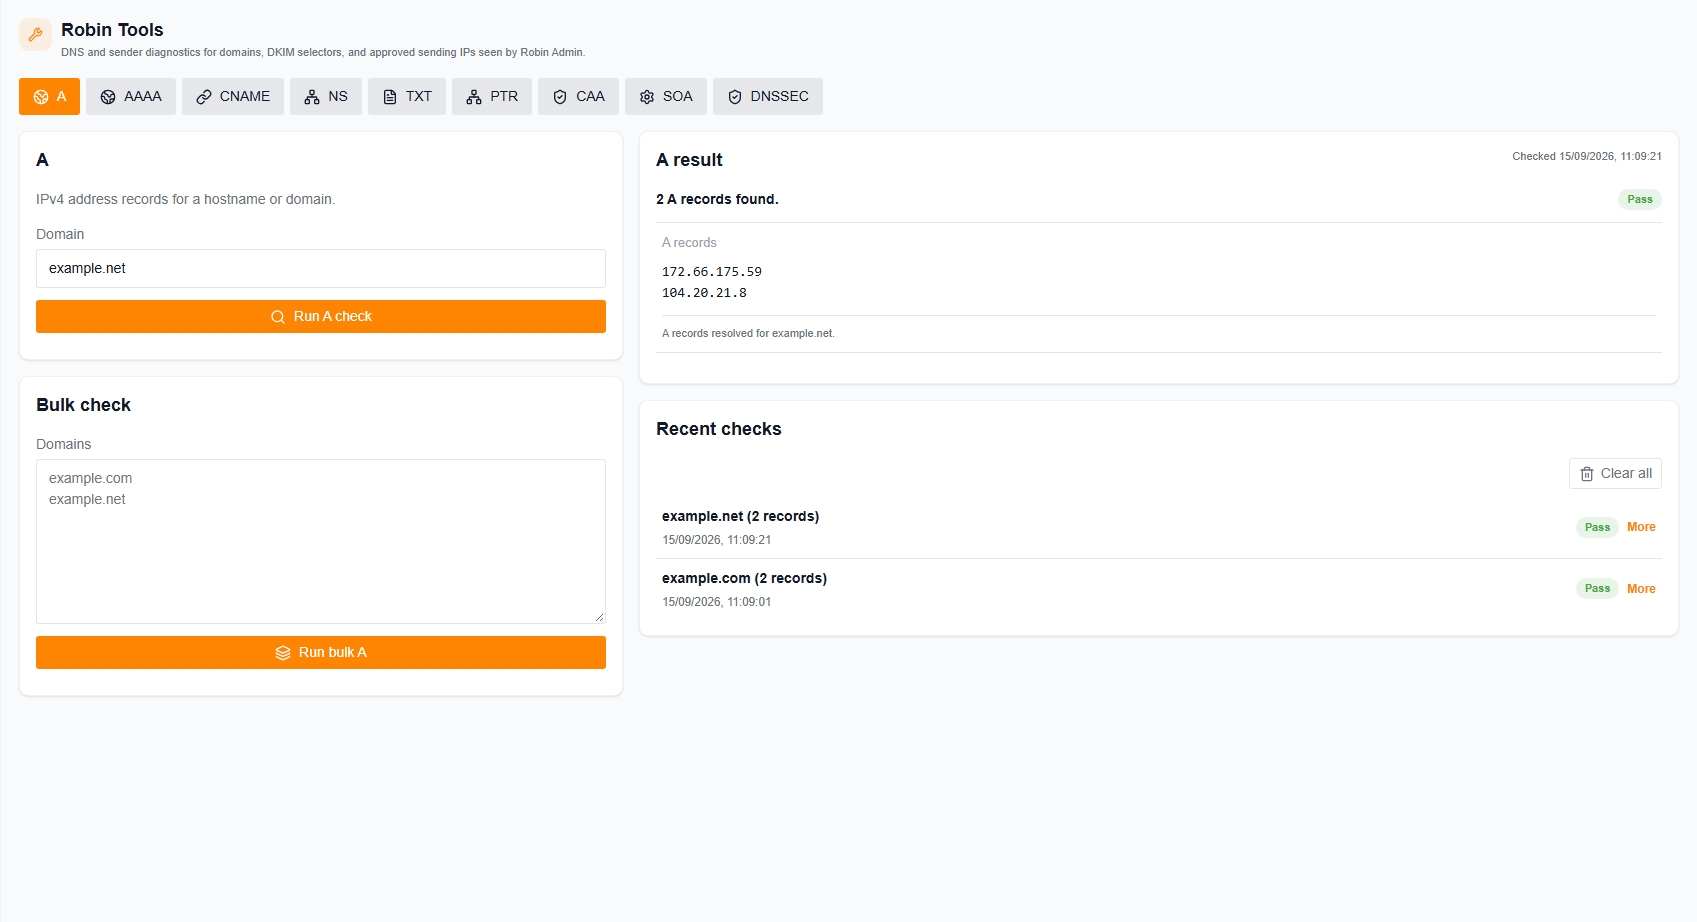The height and width of the screenshot is (922, 1697).
Task: Click the Robin Tools wrench logo icon
Action: tap(35, 34)
